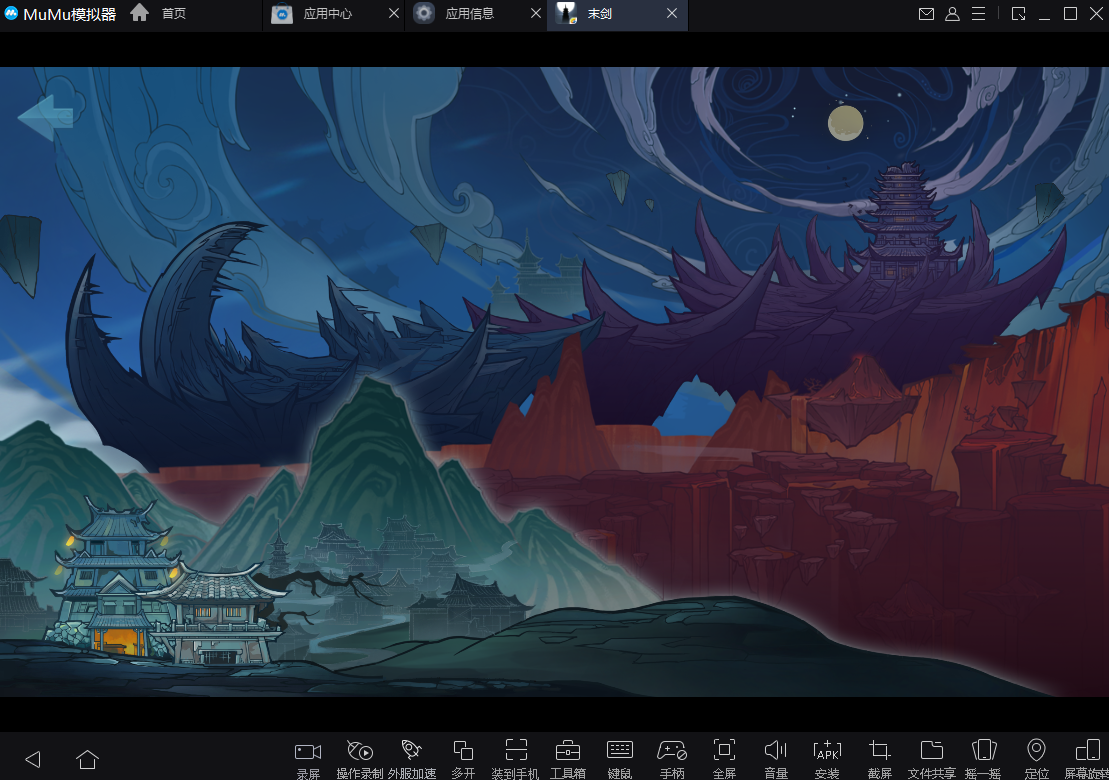
Task: Take a screenshot with 截屏
Action: [880, 759]
